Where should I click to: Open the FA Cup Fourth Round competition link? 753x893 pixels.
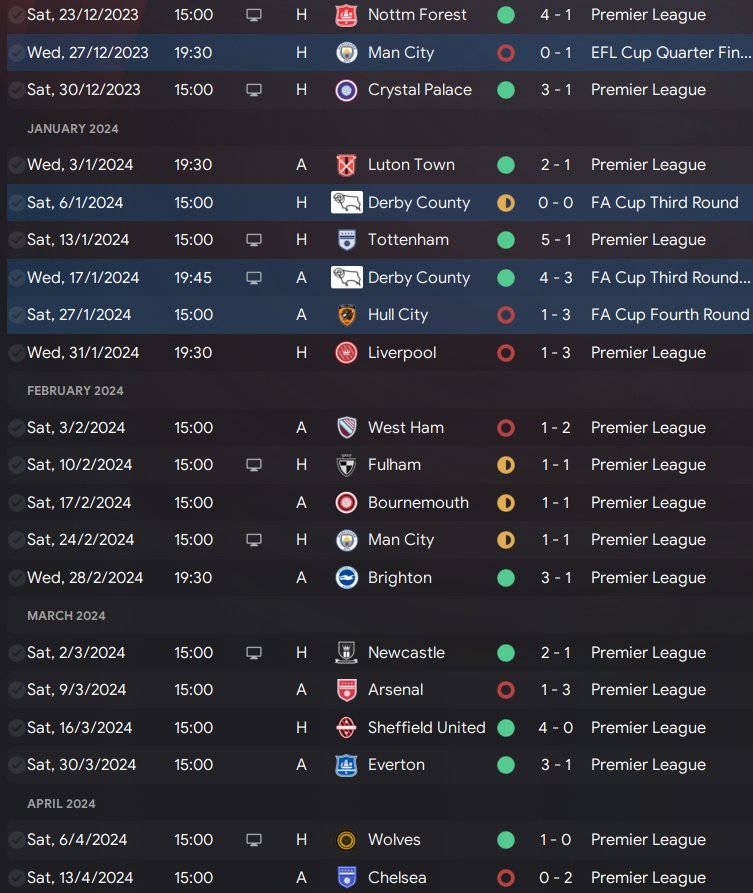(x=669, y=315)
